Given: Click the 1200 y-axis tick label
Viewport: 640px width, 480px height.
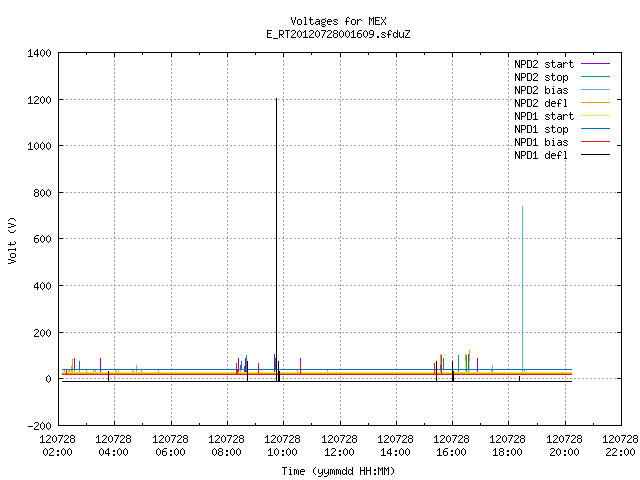Looking at the screenshot, I should tap(39, 100).
